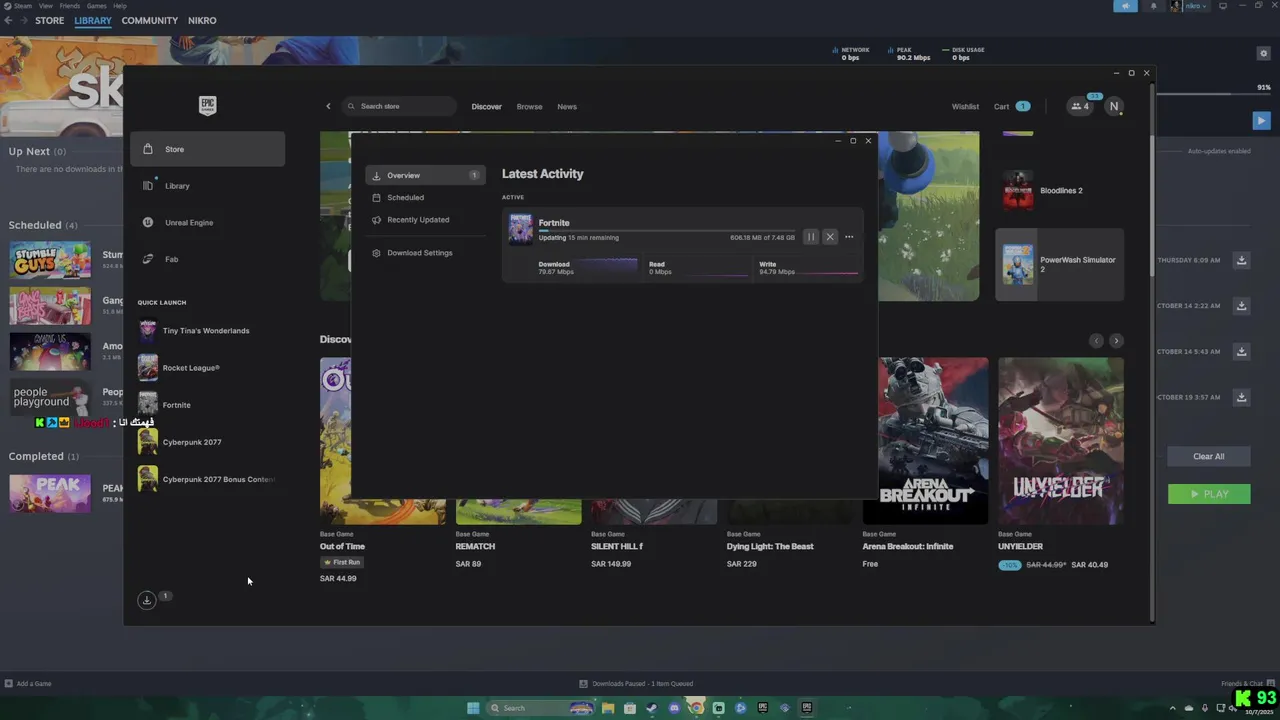The height and width of the screenshot is (720, 1280).
Task: Select Bloodlines 2 in featured list
Action: pos(1059,190)
